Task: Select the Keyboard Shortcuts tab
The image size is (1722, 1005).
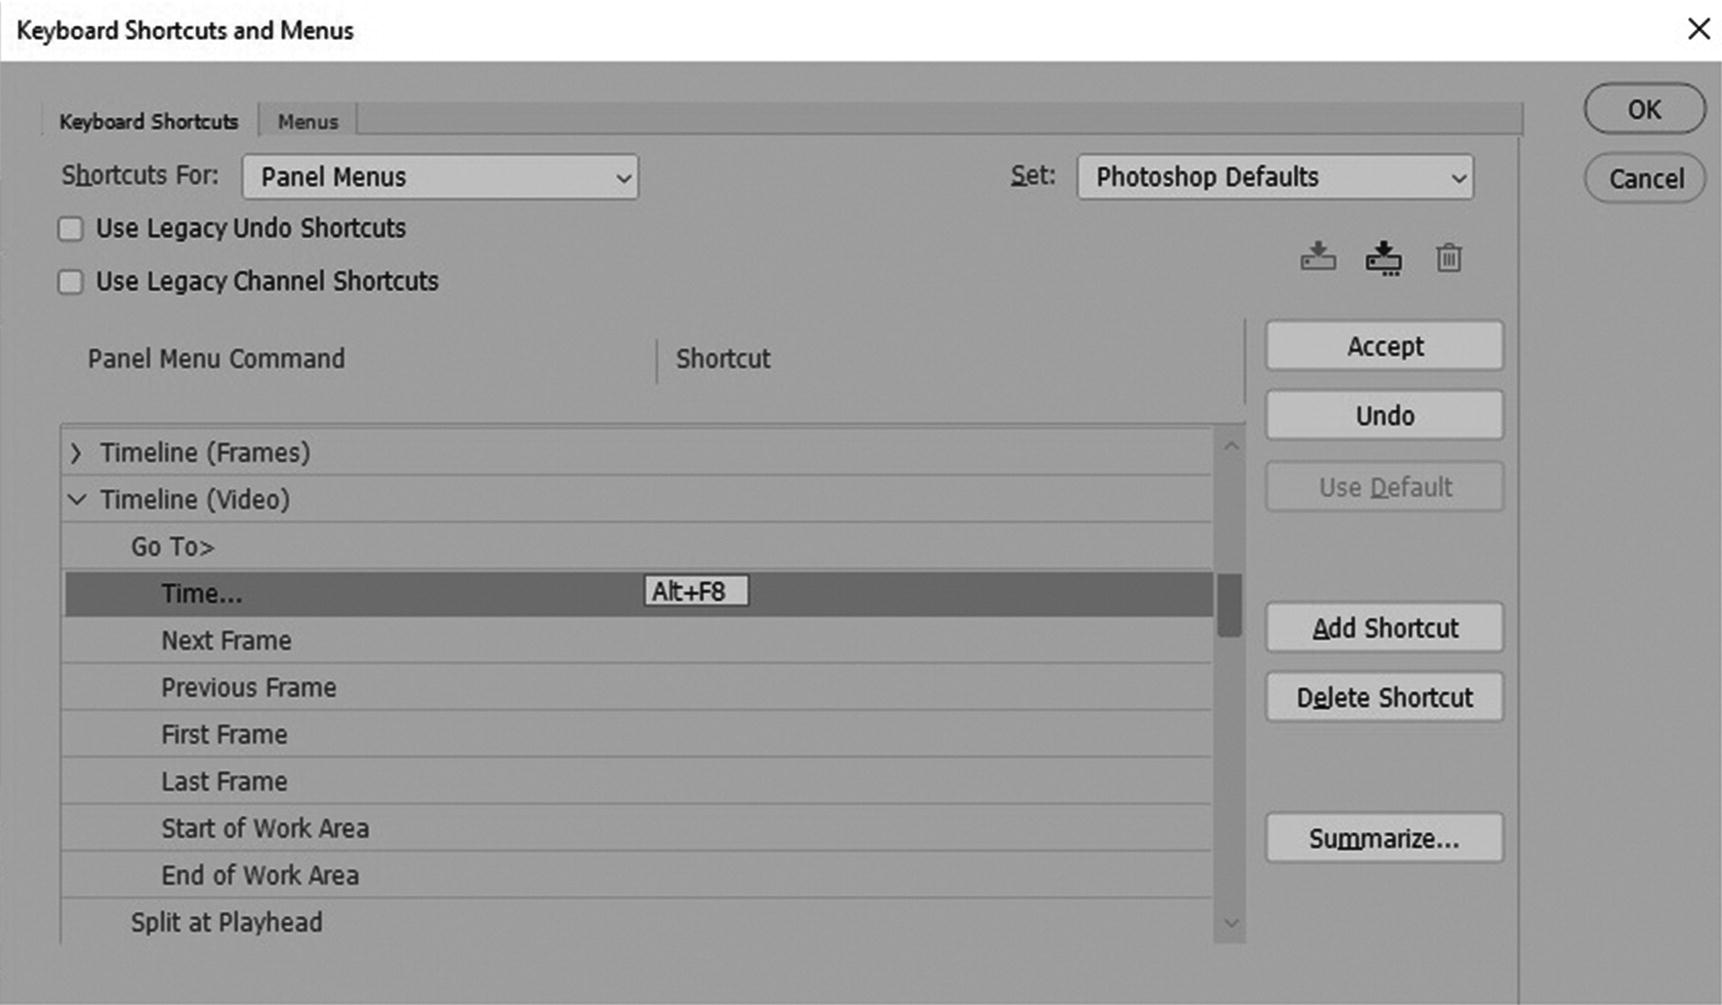Action: point(148,122)
